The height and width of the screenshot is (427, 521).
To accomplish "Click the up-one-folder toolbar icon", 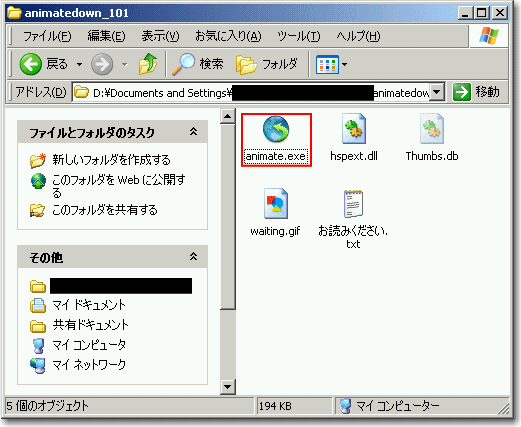I will [x=148, y=64].
